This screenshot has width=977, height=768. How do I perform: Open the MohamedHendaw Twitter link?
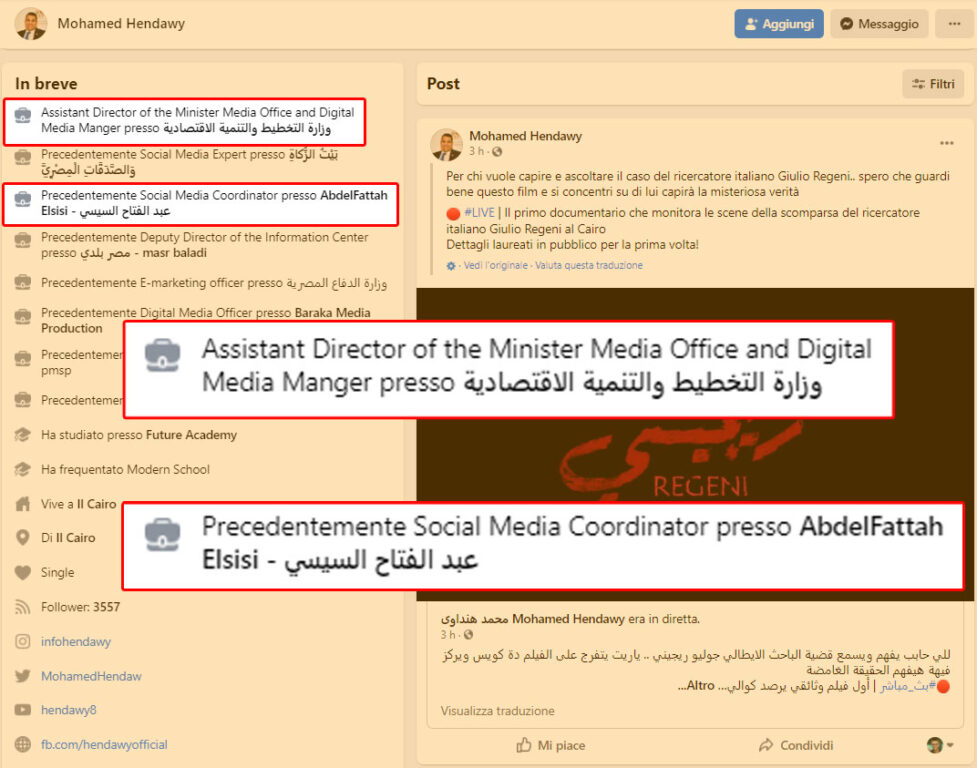pyautogui.click(x=91, y=676)
